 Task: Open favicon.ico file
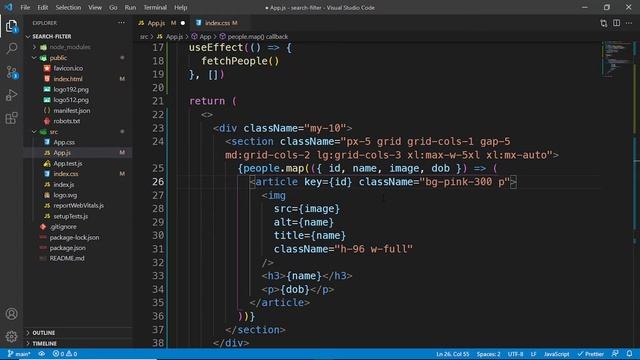click(68, 68)
